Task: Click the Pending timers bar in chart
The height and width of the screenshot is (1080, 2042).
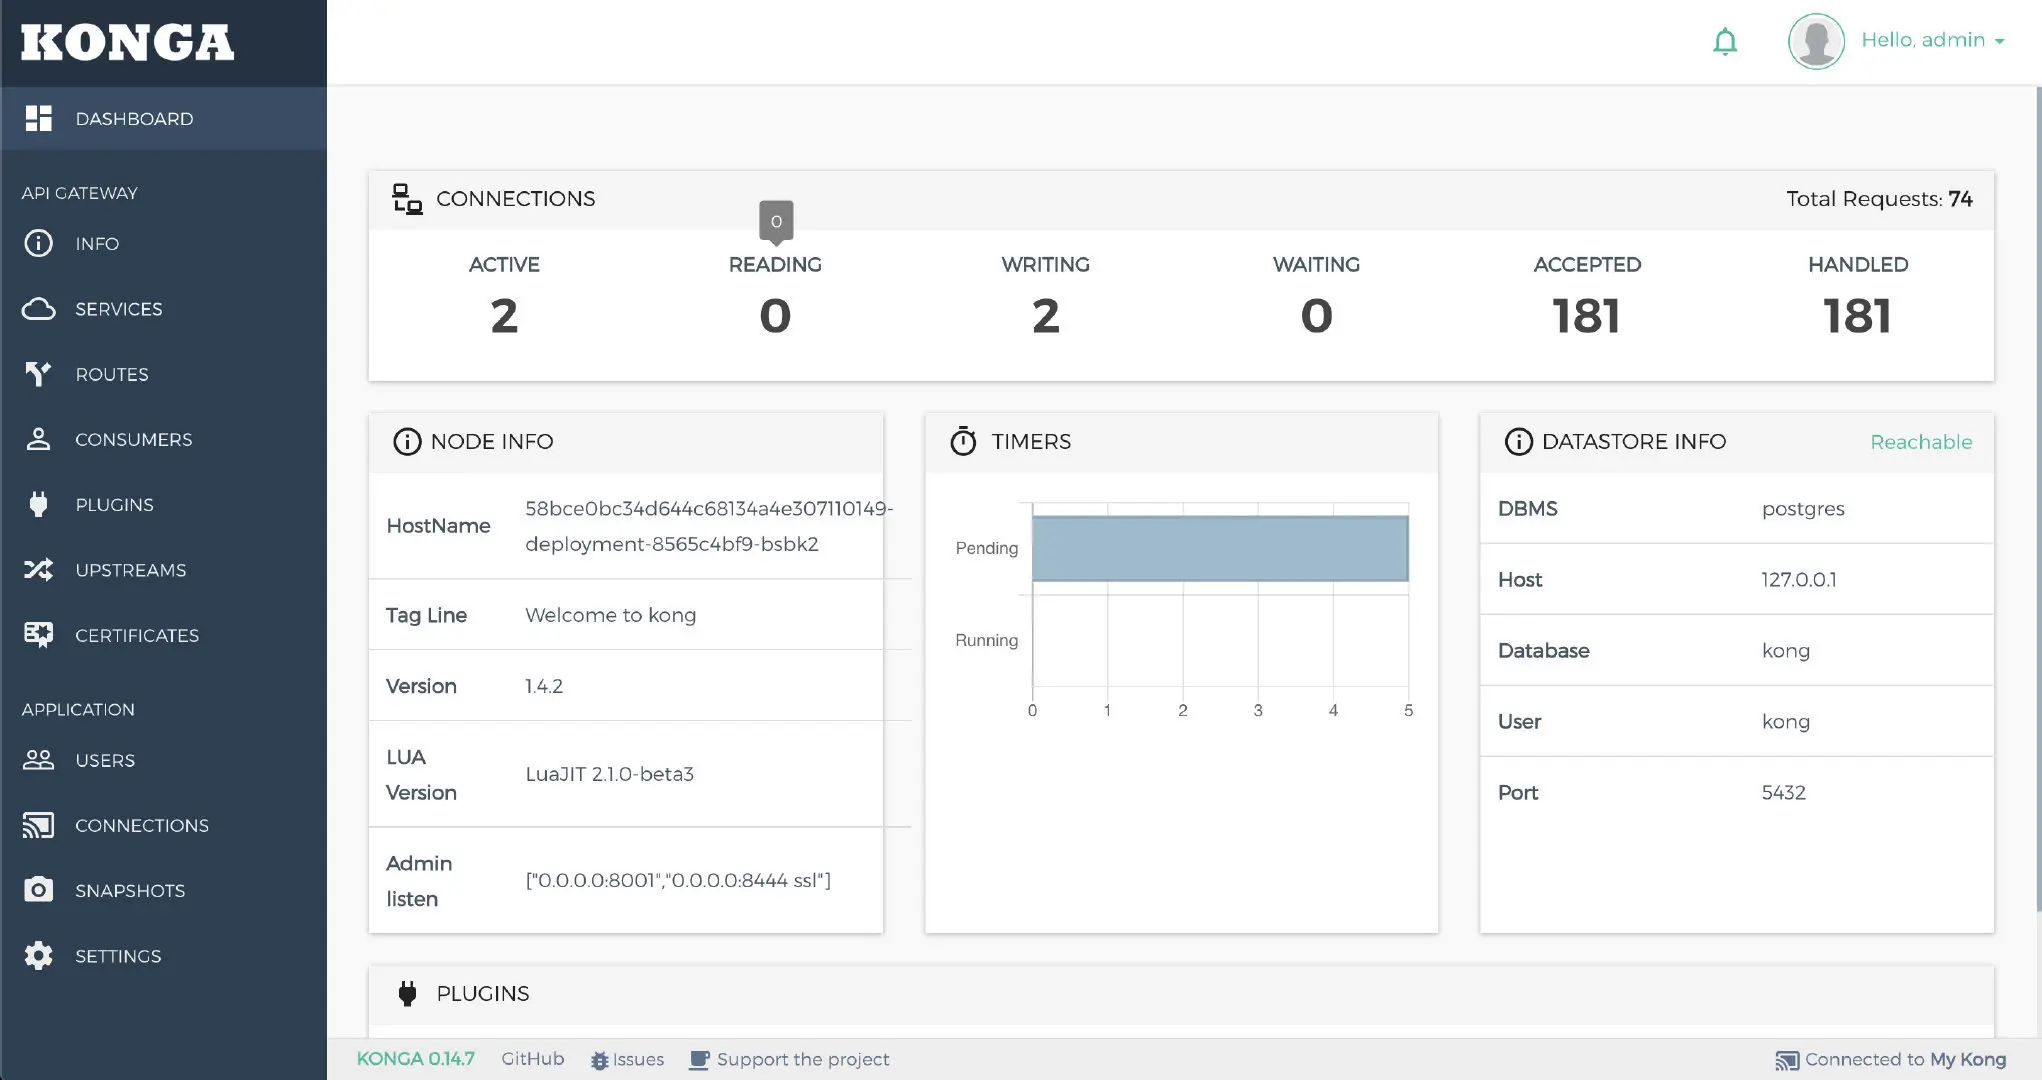Action: coord(1219,548)
